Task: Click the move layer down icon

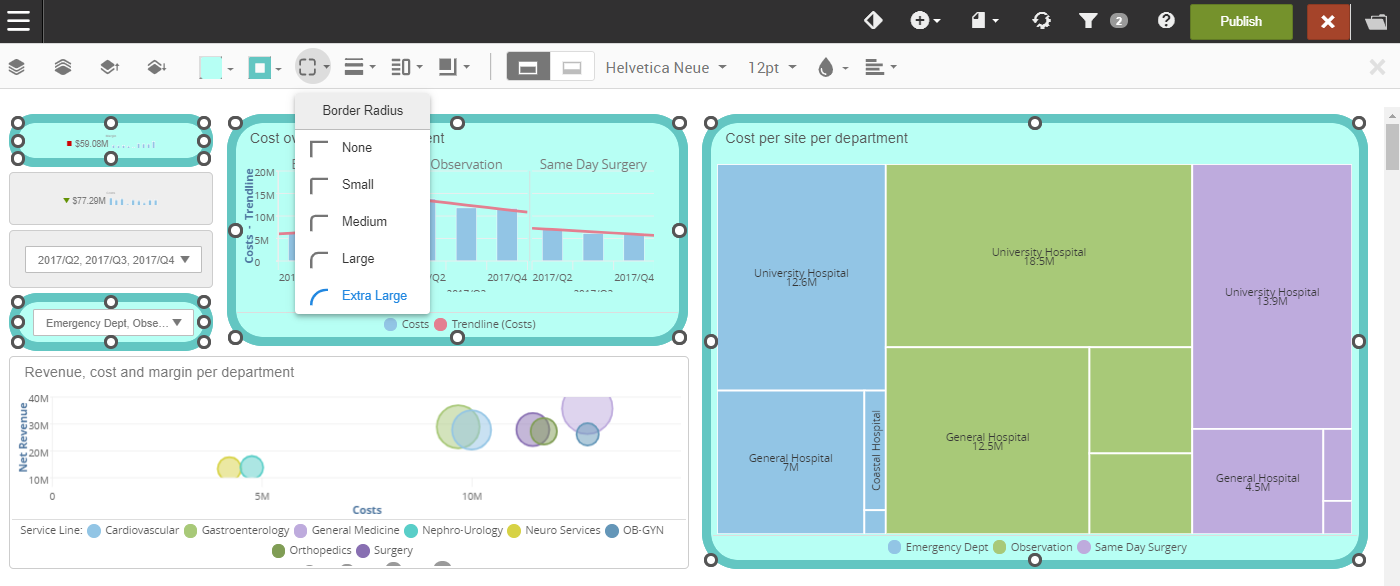Action: pos(156,67)
